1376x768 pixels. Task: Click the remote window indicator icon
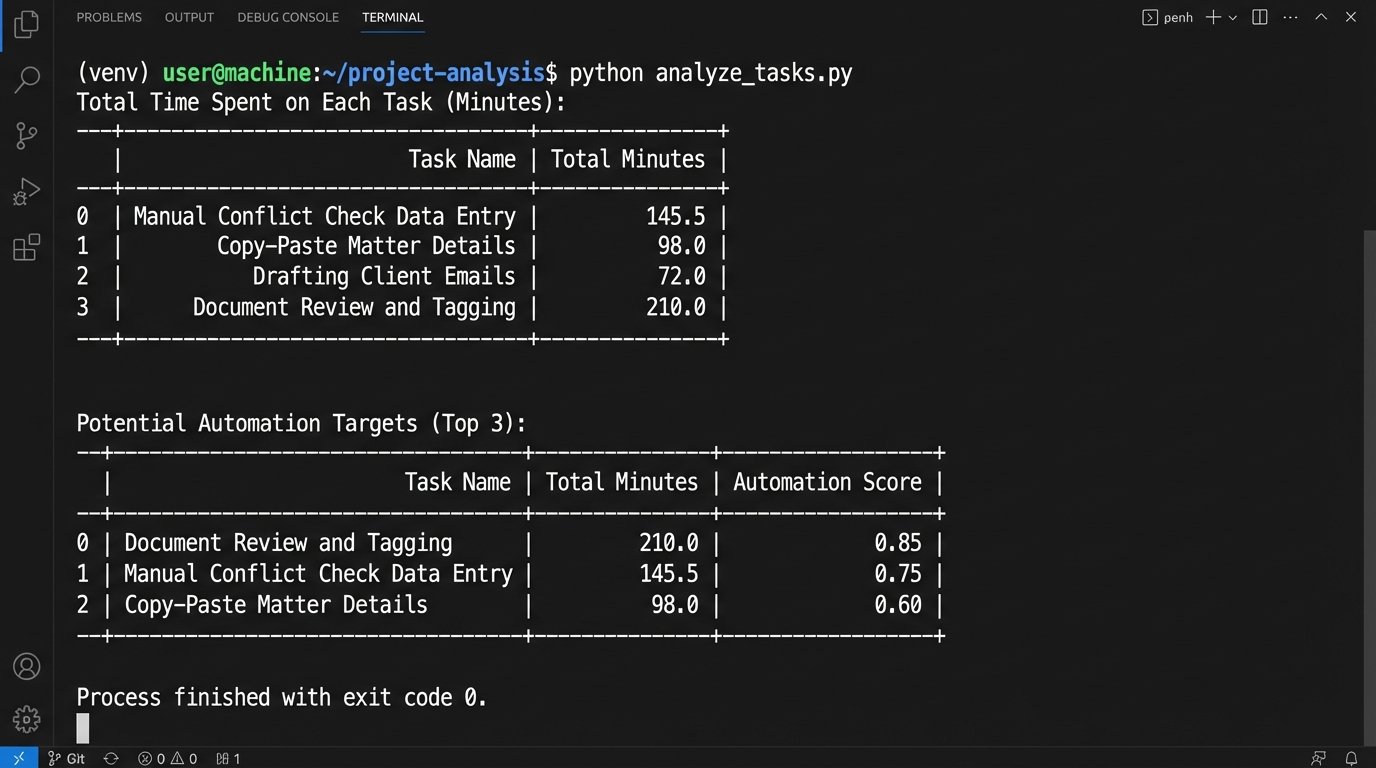tap(19, 759)
